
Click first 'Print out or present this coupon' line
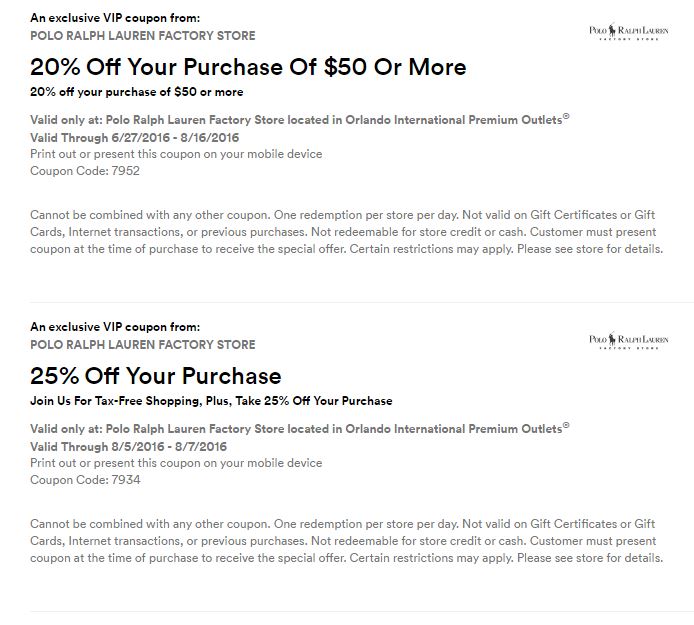[x=176, y=154]
